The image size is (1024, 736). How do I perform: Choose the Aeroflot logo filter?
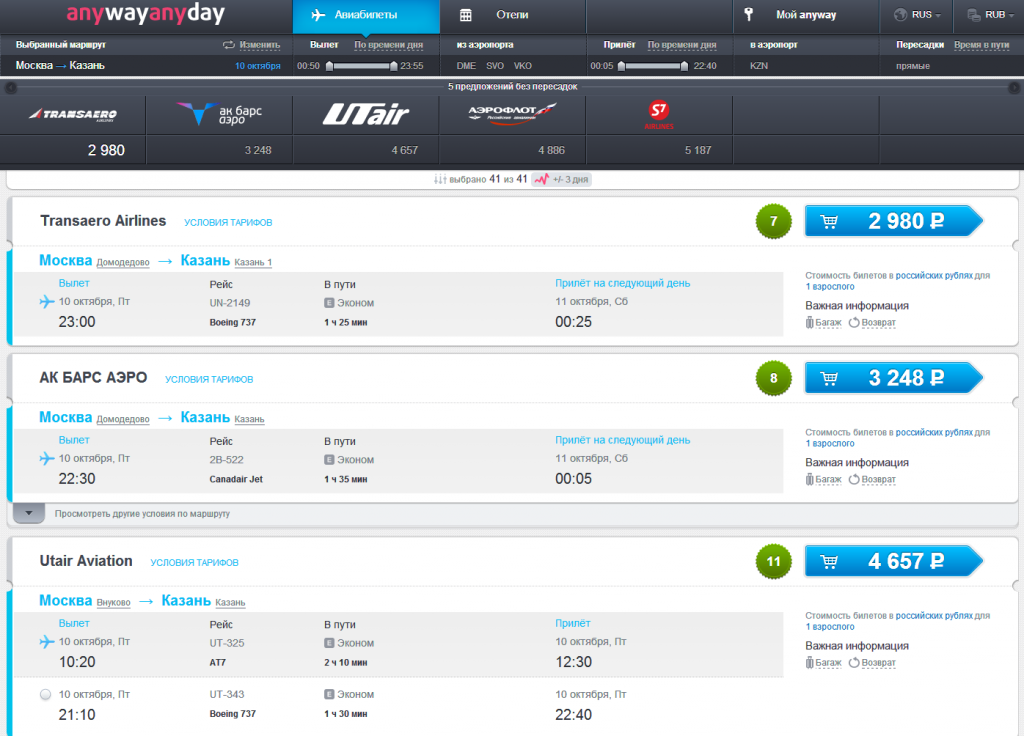click(511, 113)
